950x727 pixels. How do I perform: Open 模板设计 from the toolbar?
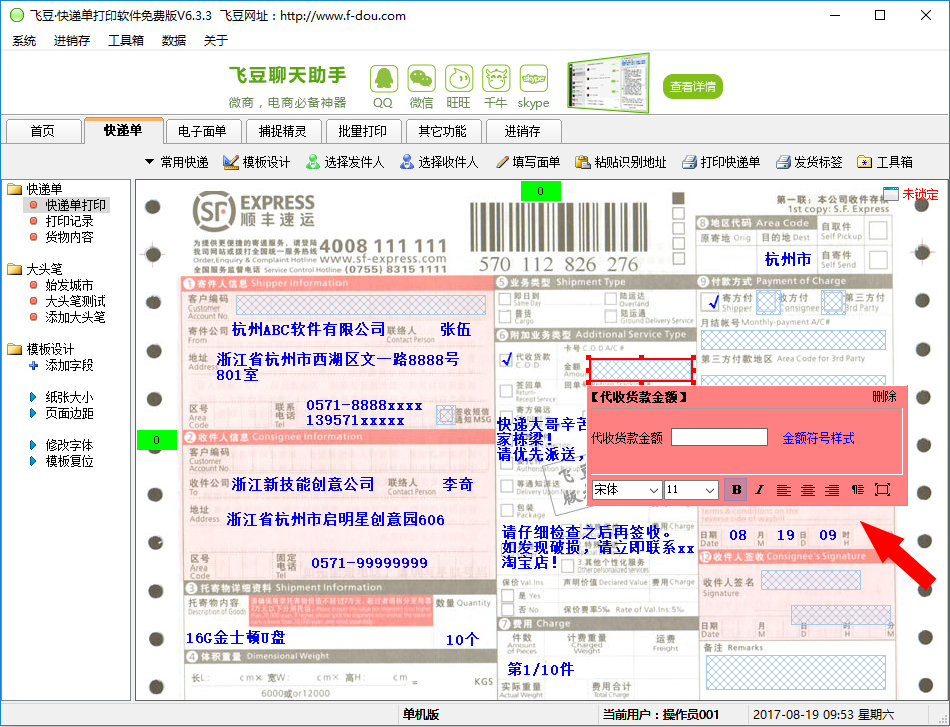(x=256, y=162)
